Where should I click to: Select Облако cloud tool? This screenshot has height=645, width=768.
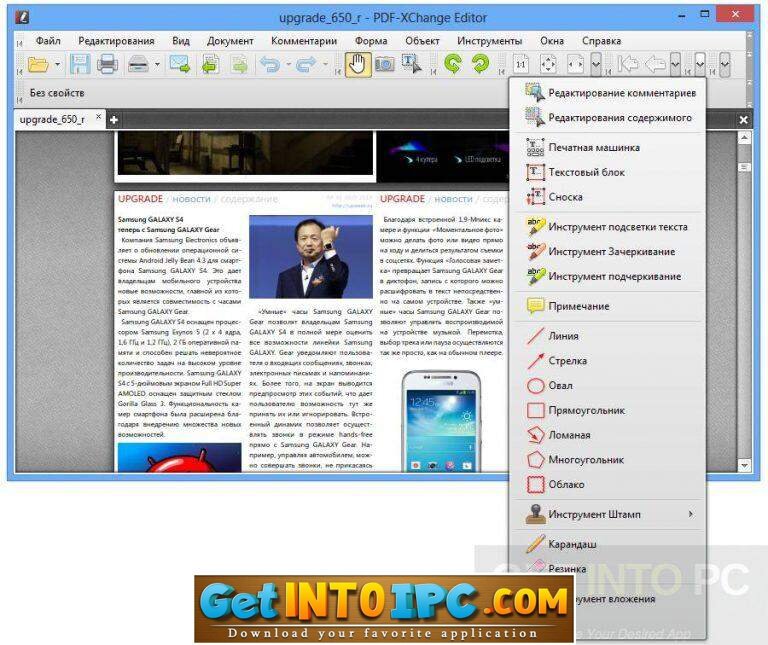tap(607, 484)
